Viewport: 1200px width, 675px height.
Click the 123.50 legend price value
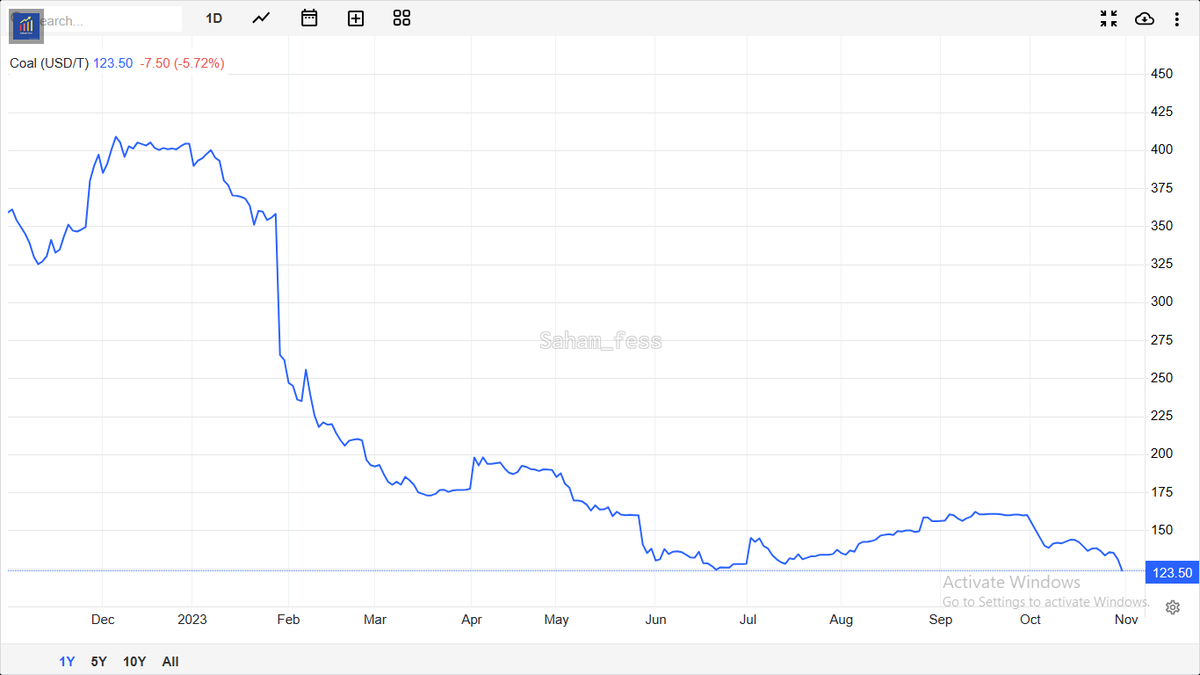point(113,63)
